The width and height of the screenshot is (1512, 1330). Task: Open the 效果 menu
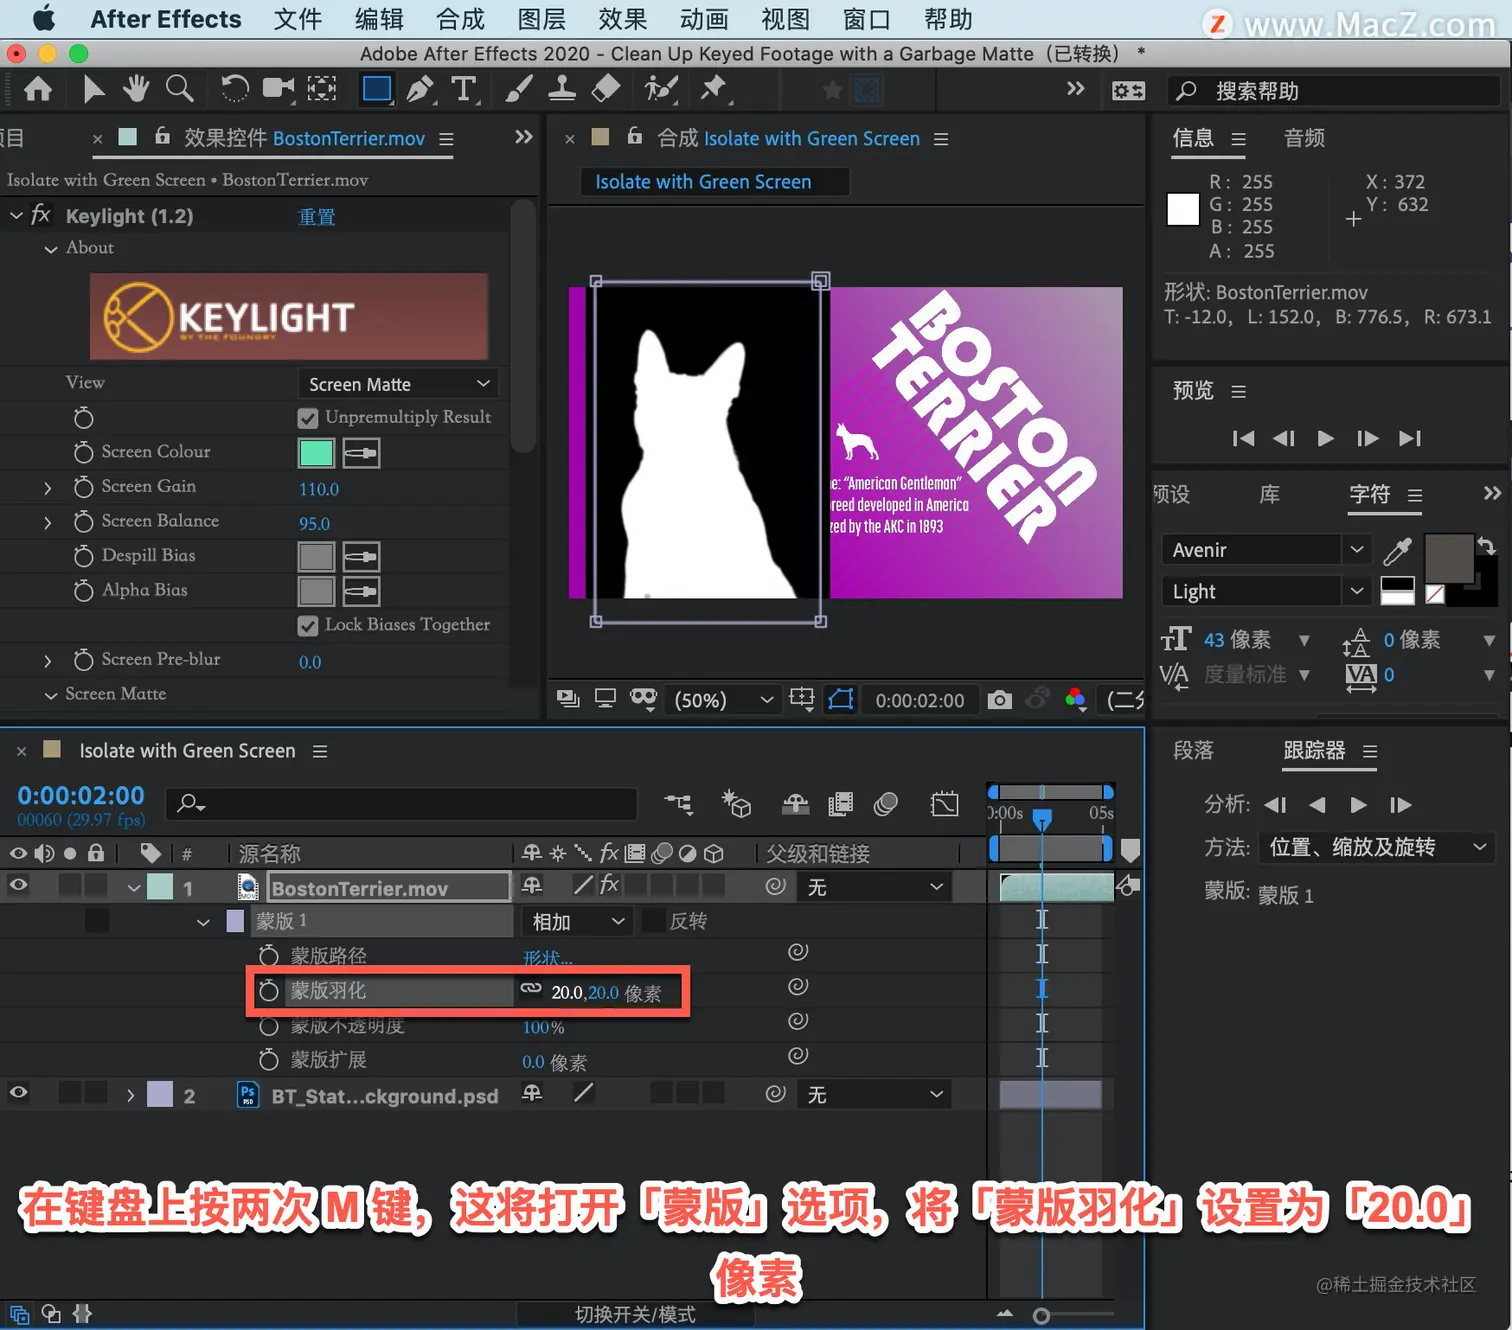coord(623,19)
